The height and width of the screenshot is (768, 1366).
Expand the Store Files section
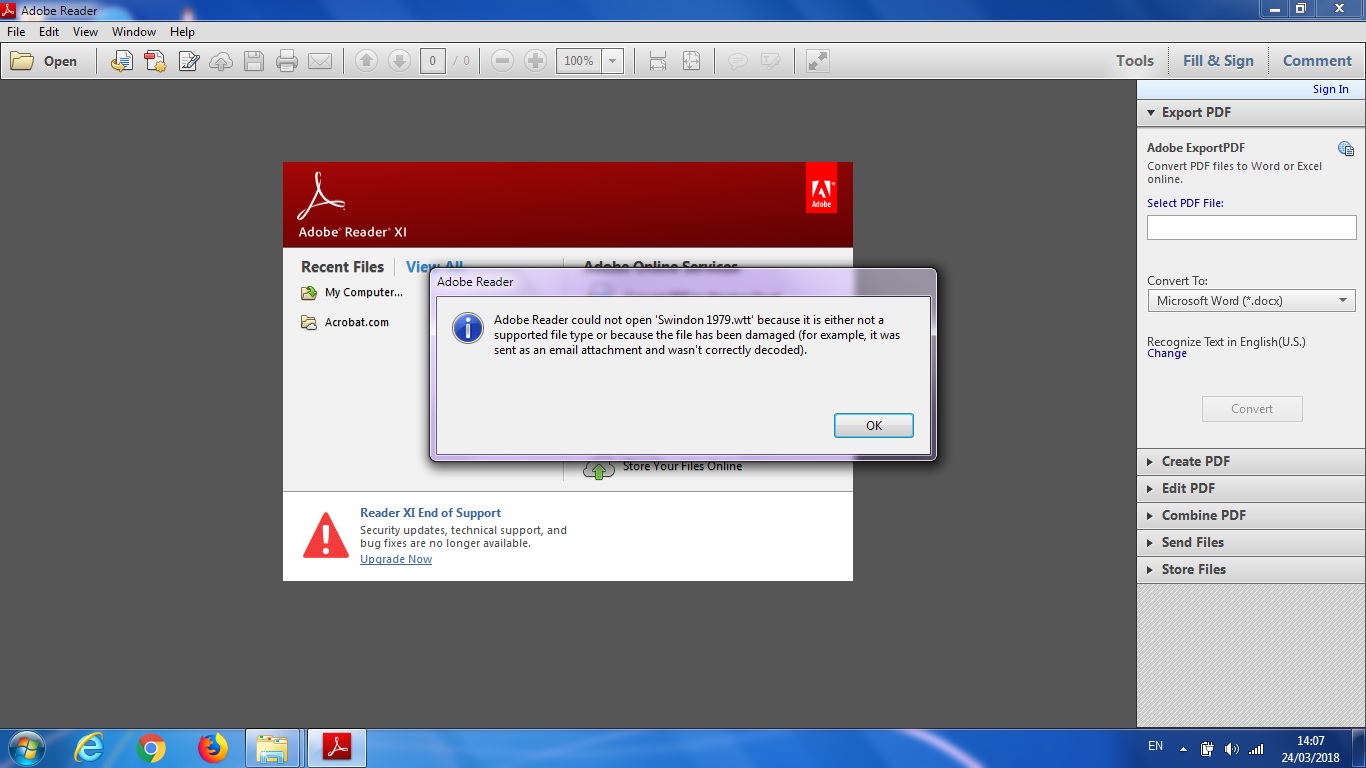pos(1251,570)
